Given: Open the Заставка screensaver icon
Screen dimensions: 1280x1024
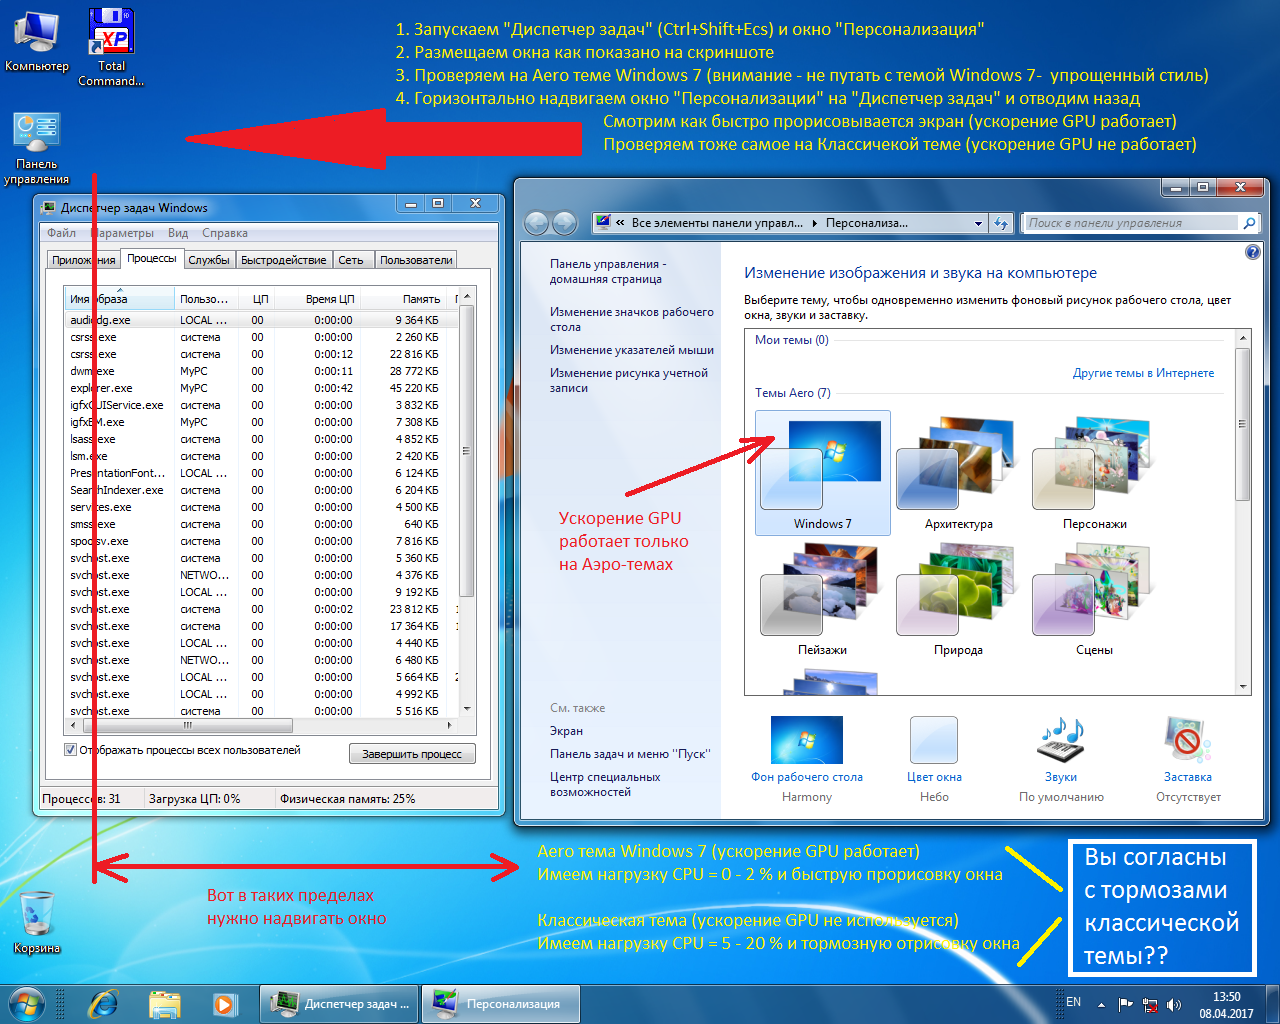Looking at the screenshot, I should 1187,741.
